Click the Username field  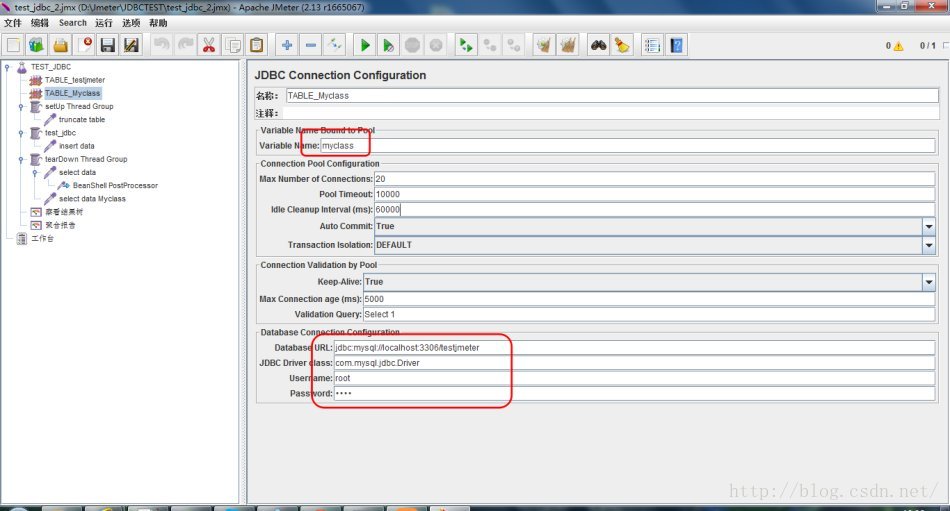click(634, 378)
